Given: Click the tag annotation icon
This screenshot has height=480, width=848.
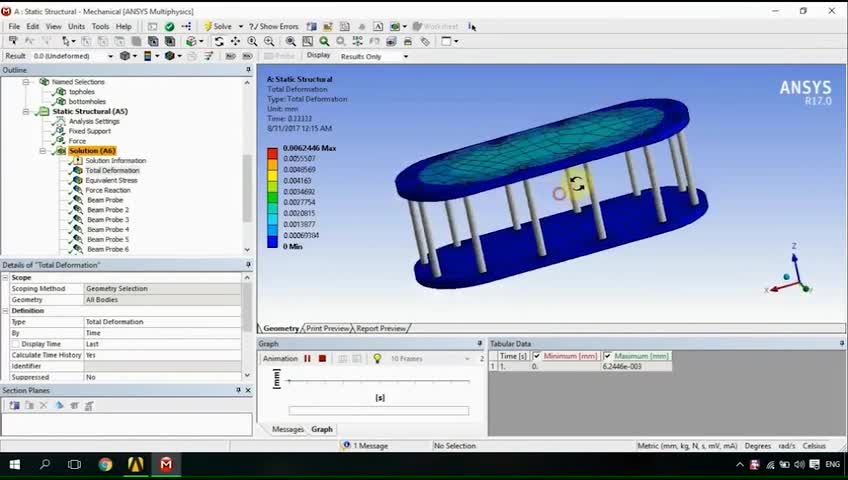Looking at the screenshot, I should coord(425,41).
